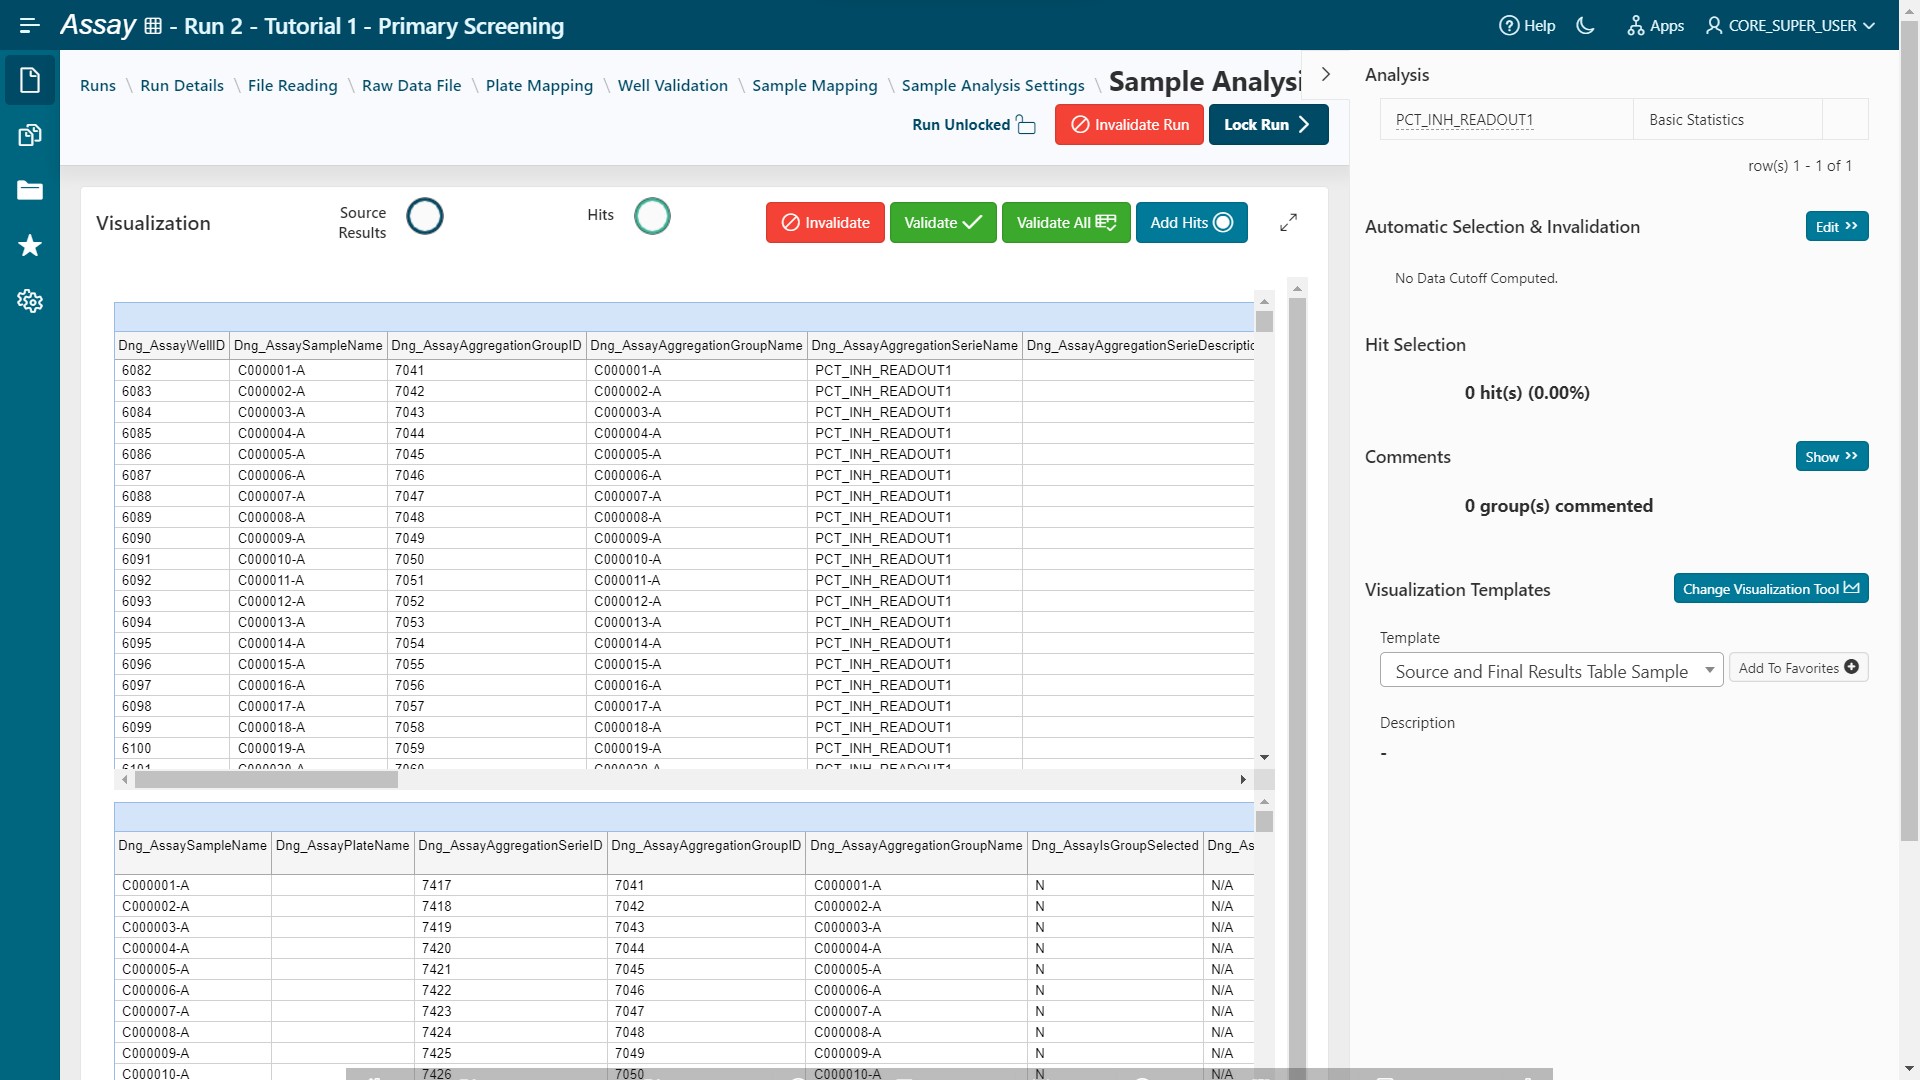
Task: Go to Run Details breadcrumb
Action: 182,85
